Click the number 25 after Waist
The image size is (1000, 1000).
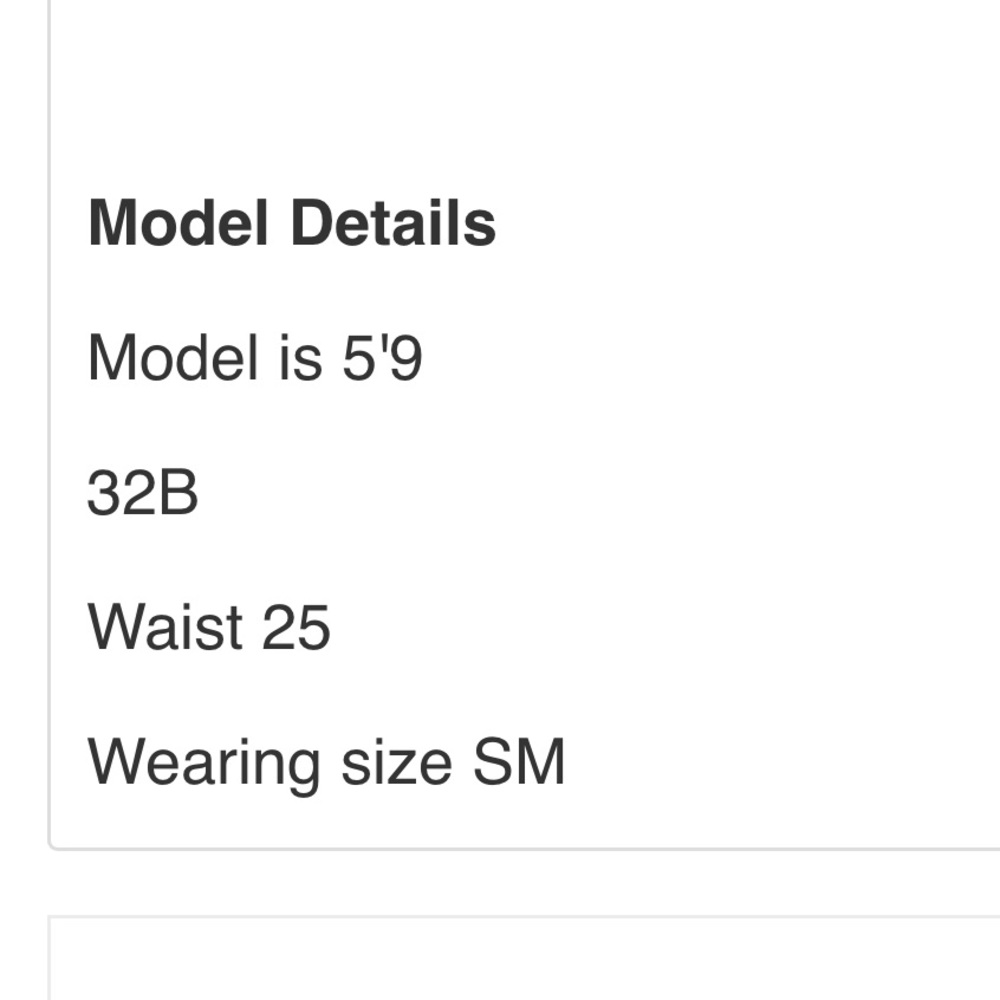click(296, 627)
